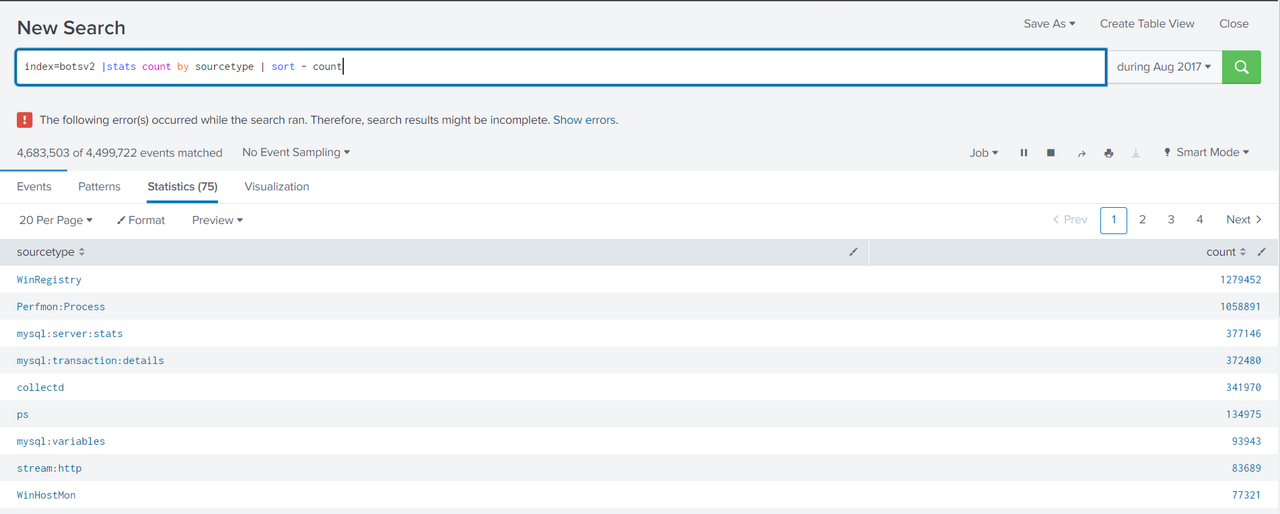Screen dimensions: 1280x514
Task: Click Create Table View
Action: coord(1147,24)
